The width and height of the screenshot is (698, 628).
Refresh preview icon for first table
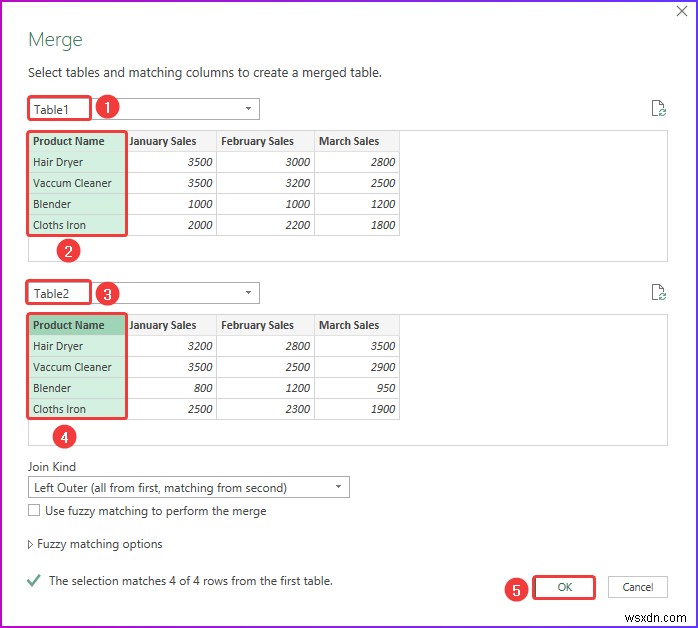coord(657,109)
